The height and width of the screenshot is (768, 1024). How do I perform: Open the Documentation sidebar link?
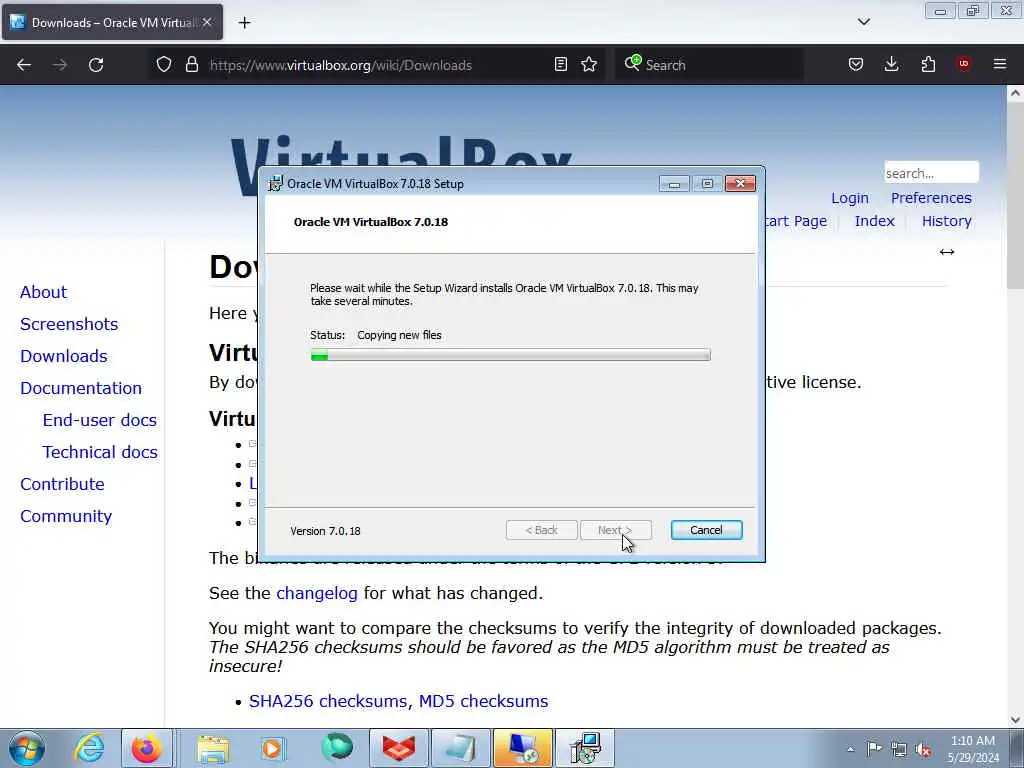(80, 388)
